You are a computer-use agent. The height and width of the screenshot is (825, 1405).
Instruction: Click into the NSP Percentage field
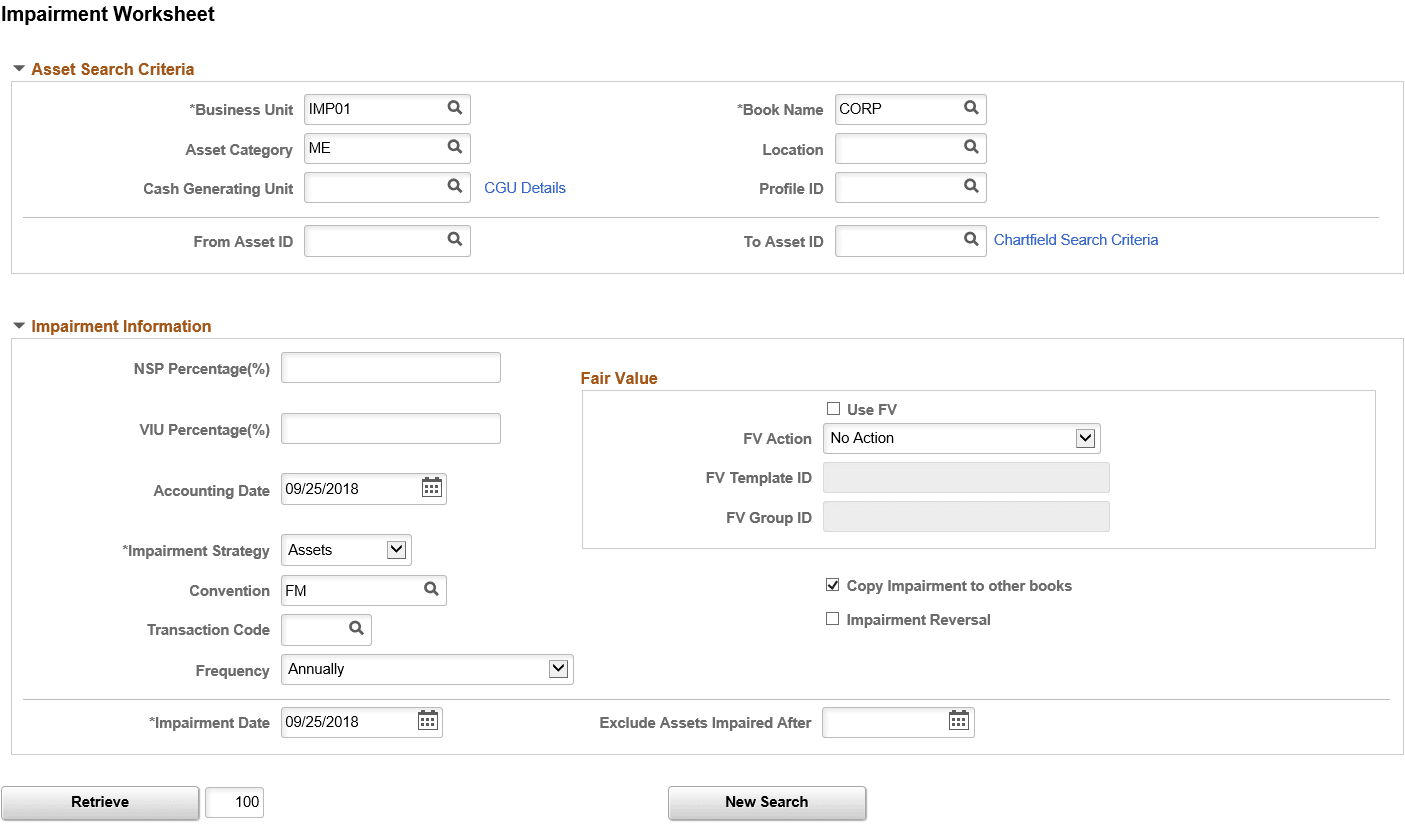pos(391,368)
